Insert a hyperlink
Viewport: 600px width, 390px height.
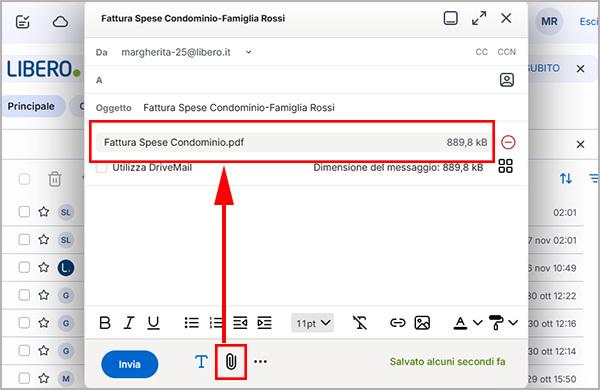click(x=398, y=323)
